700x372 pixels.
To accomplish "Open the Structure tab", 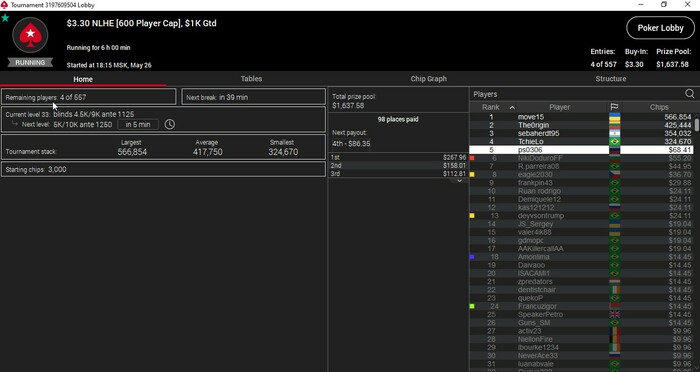I will [611, 79].
